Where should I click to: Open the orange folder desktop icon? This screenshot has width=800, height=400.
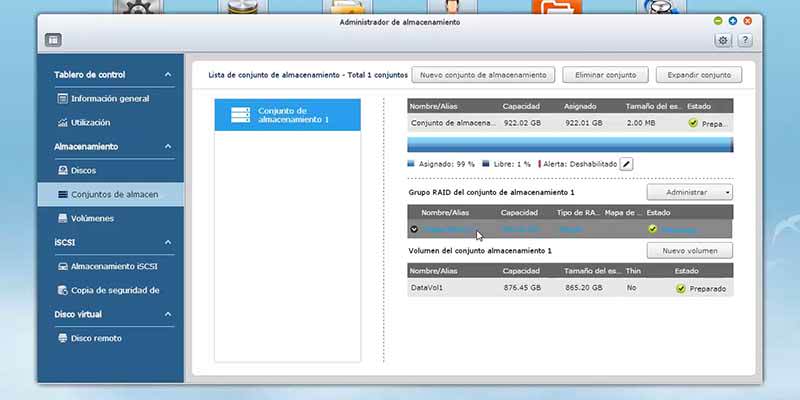click(x=557, y=7)
